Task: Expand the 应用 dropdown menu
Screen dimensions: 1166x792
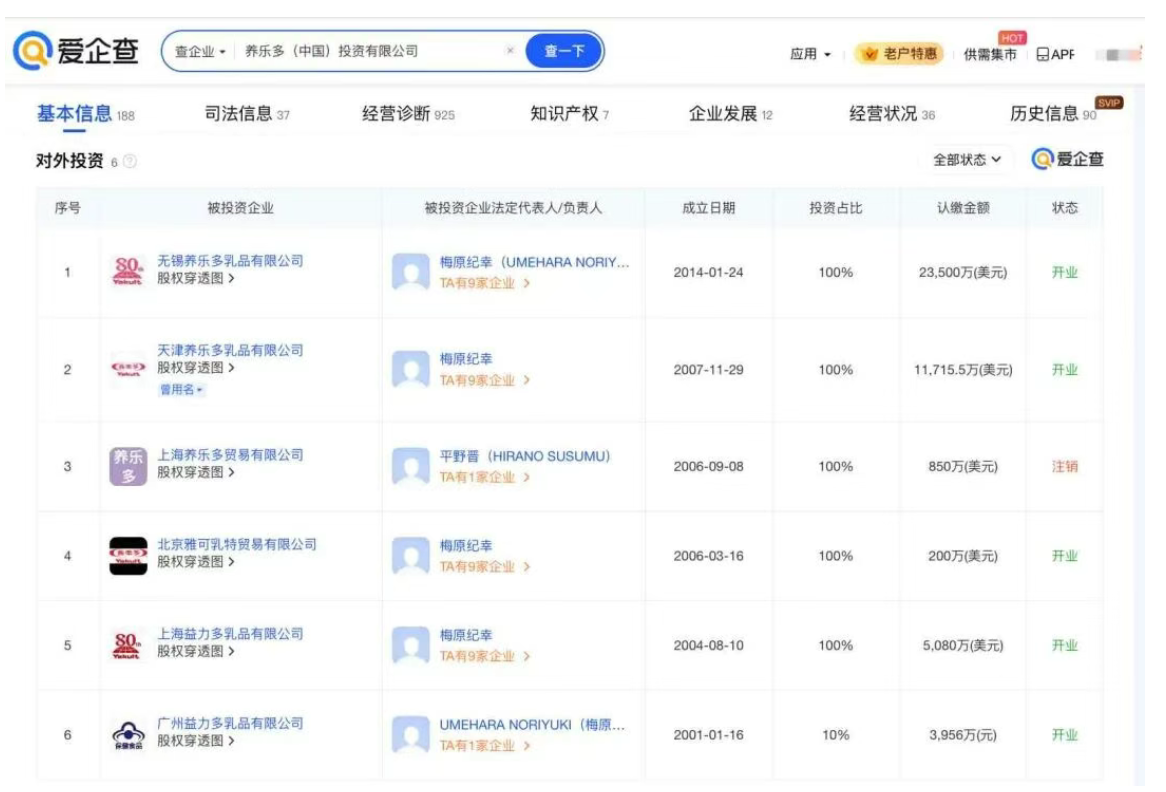Action: coord(810,54)
